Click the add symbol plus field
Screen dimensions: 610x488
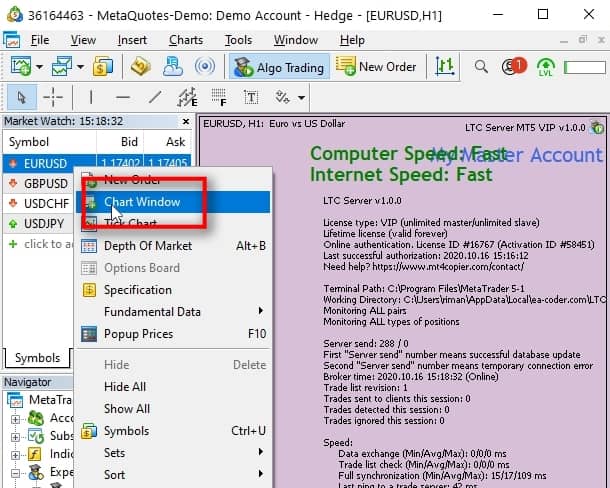pyautogui.click(x=39, y=244)
